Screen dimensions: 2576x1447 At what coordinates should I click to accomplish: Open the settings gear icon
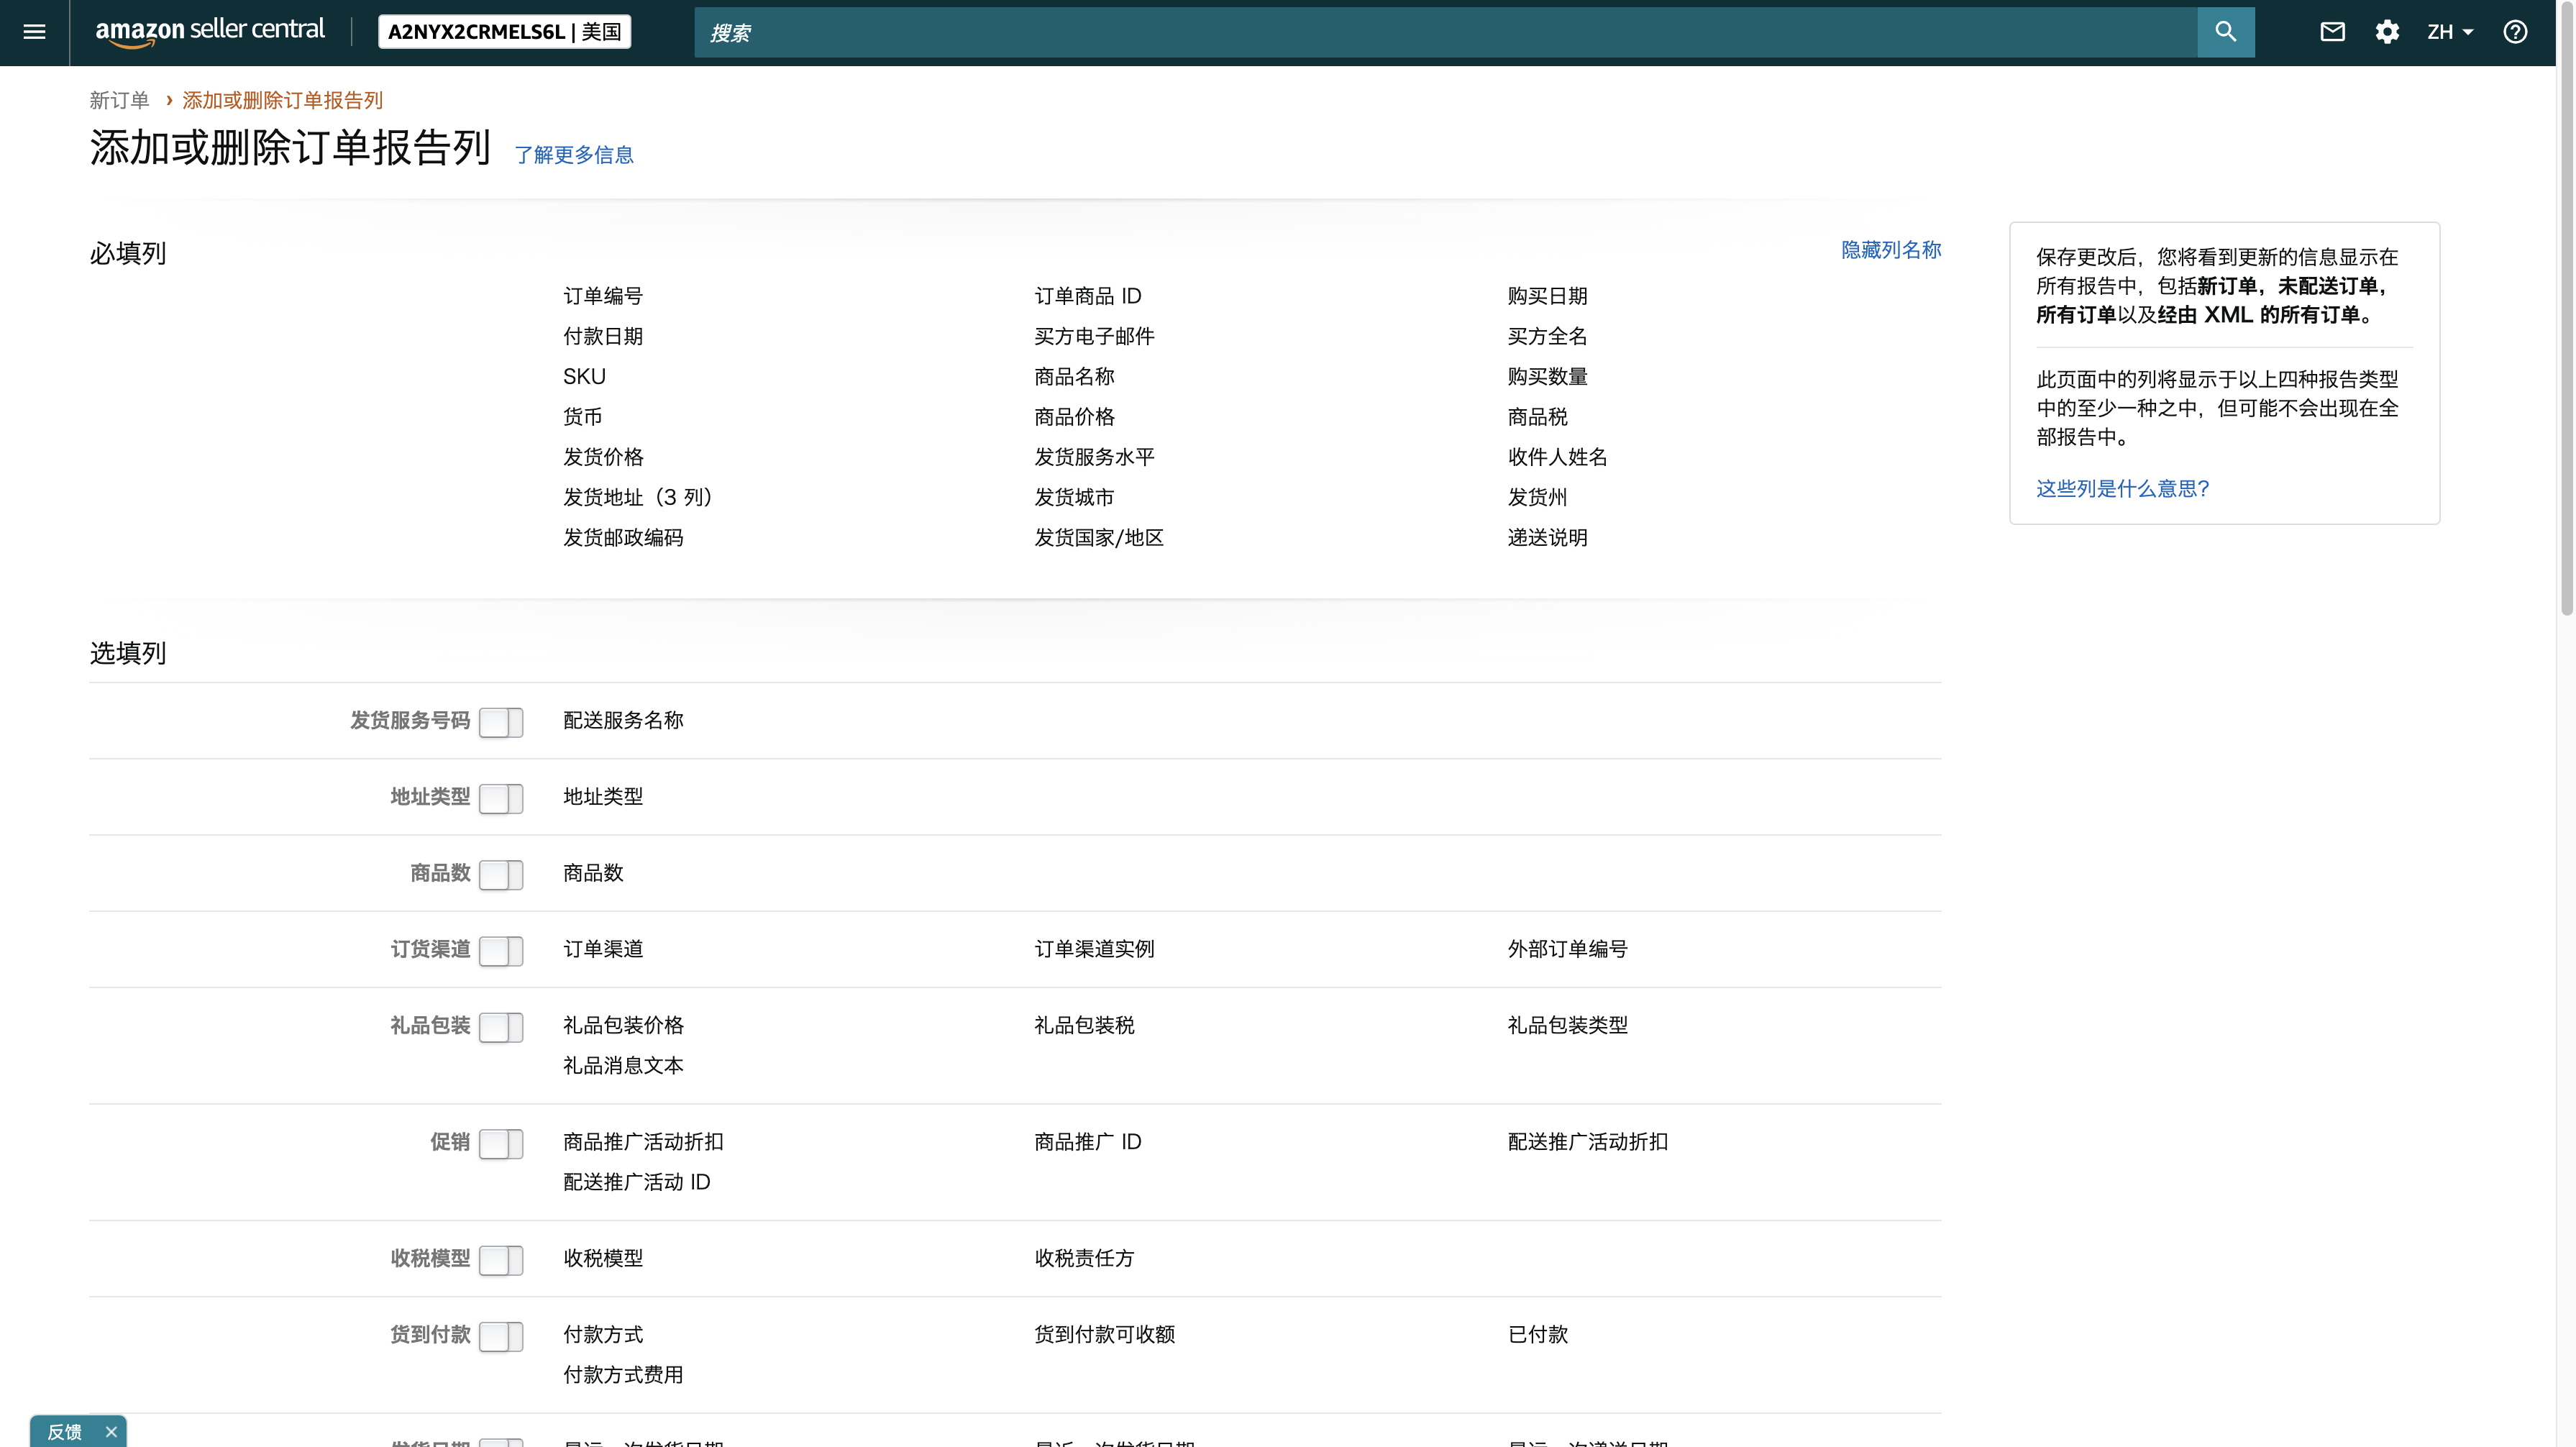(2387, 32)
